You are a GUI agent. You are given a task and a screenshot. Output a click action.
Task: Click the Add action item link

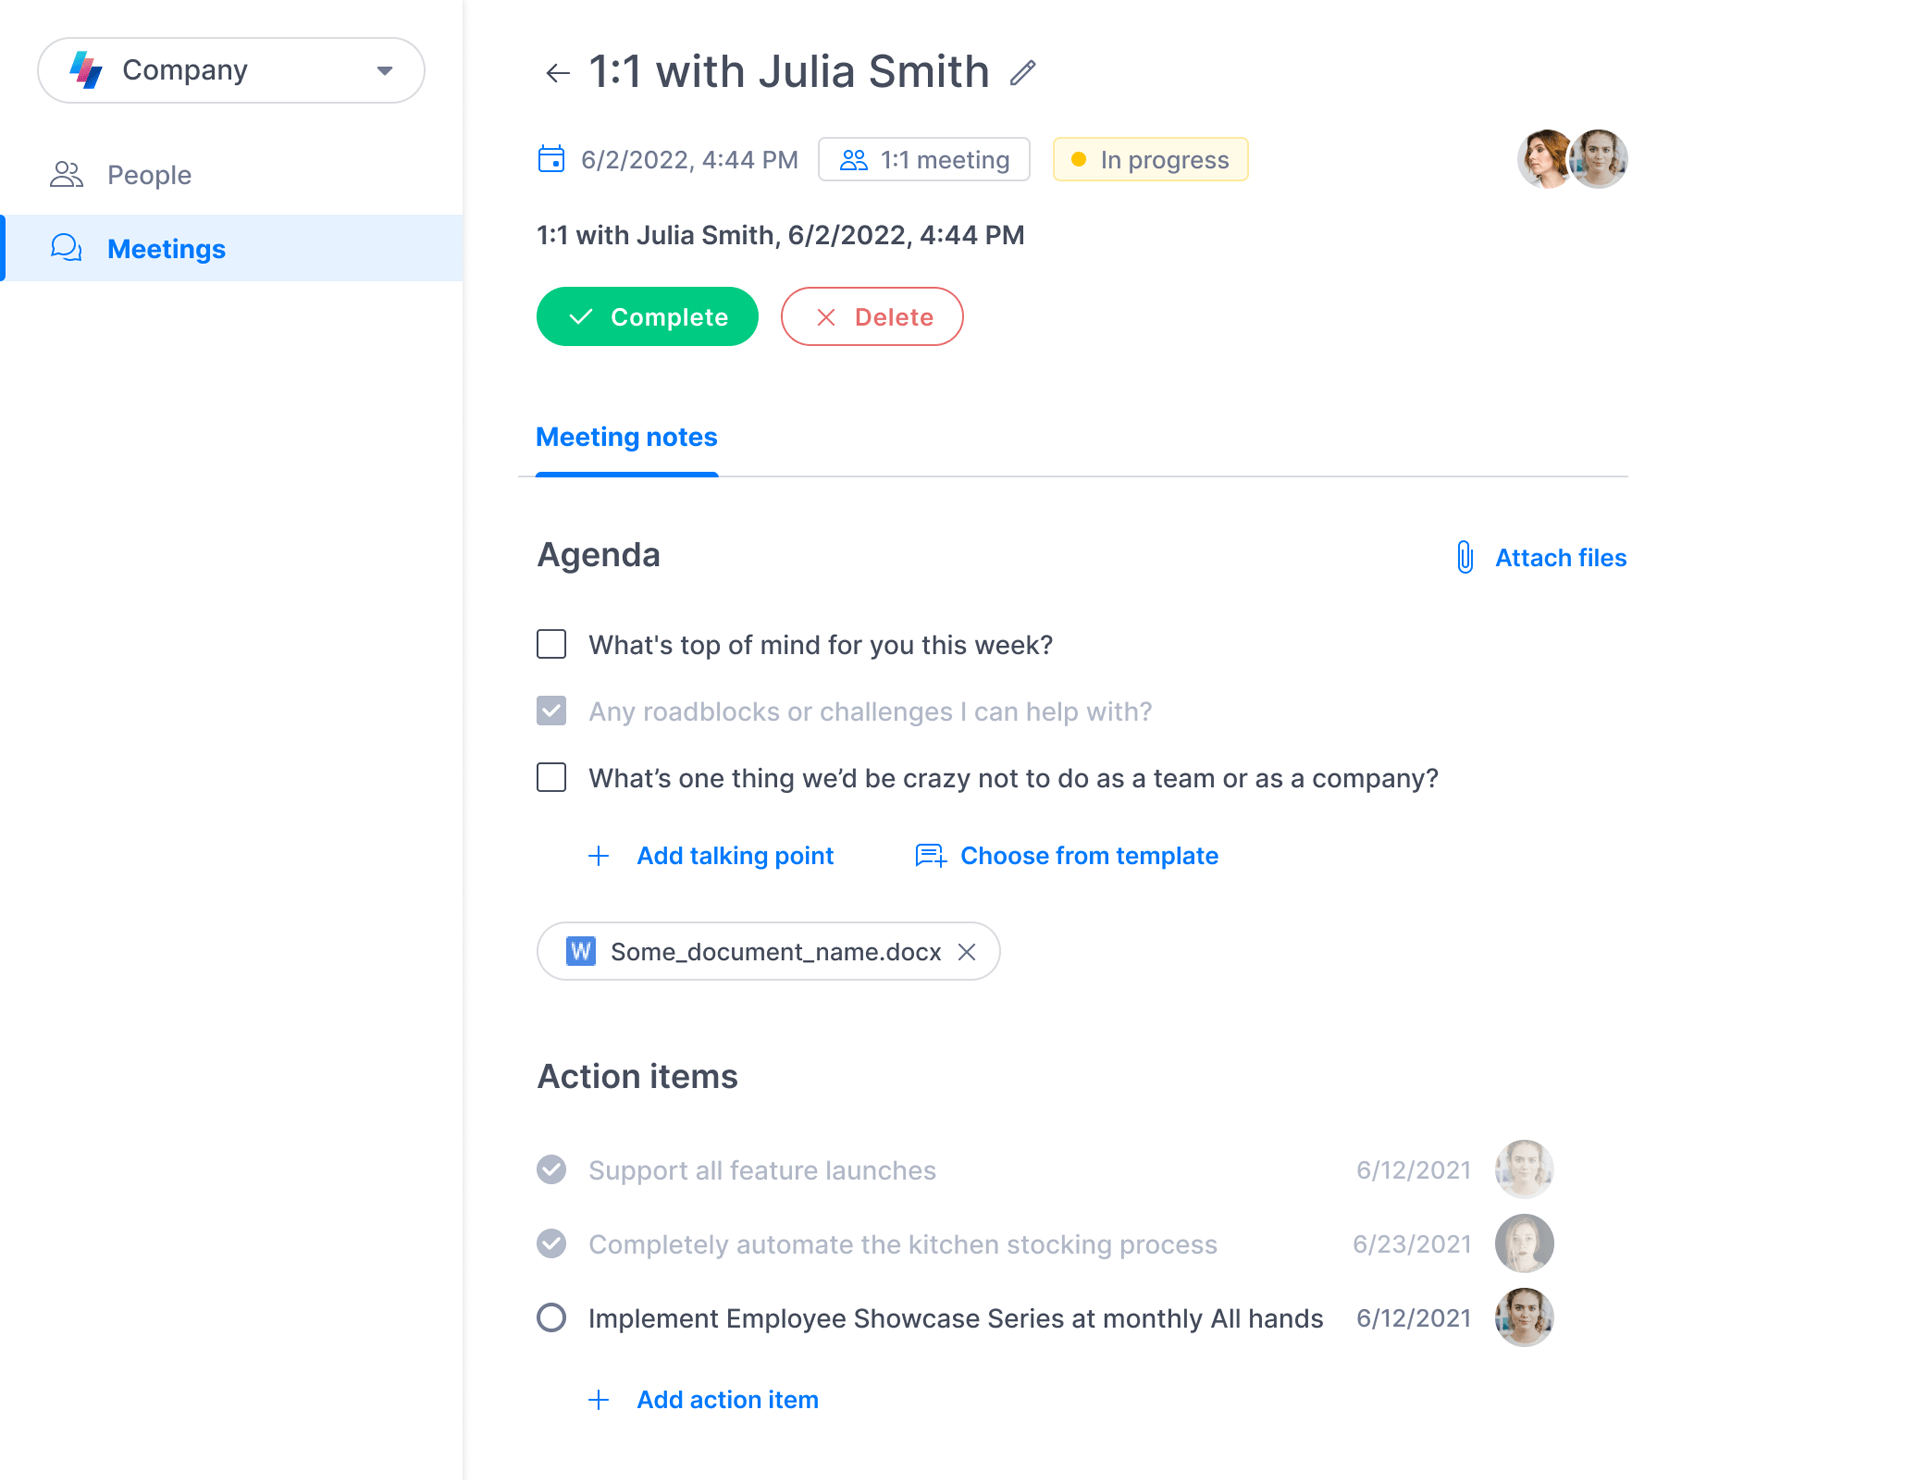point(727,1400)
